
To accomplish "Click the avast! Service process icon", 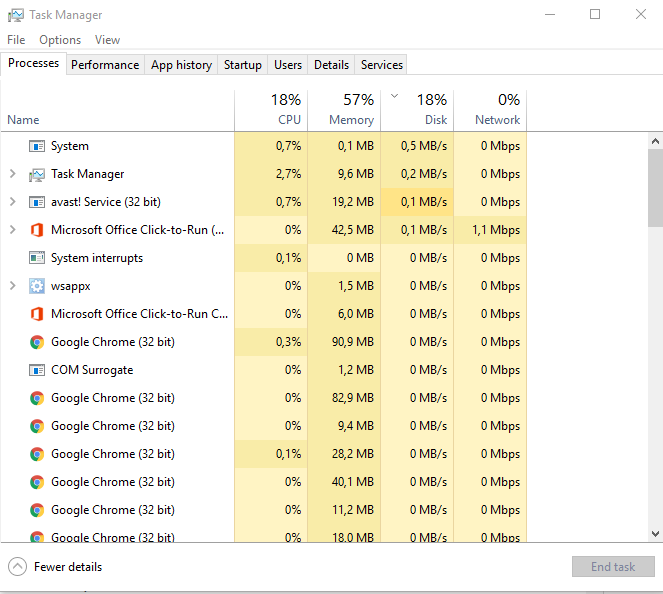I will click(x=37, y=202).
